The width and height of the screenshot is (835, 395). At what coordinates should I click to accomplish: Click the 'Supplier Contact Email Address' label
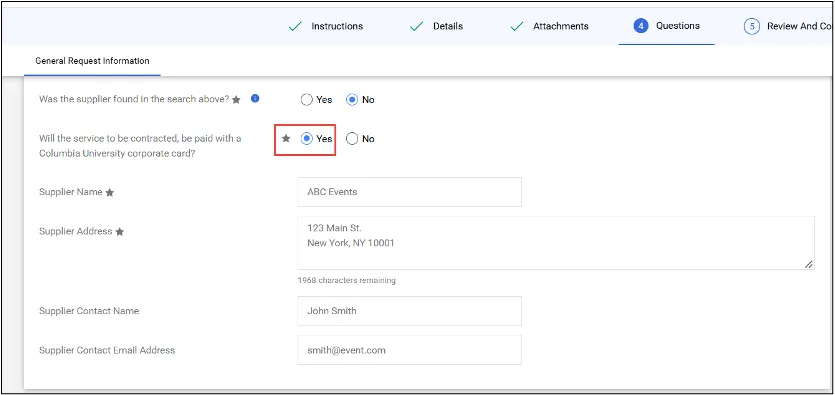(107, 350)
